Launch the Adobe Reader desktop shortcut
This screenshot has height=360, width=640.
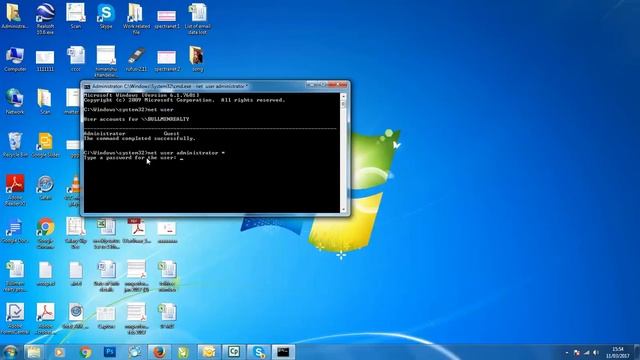pyautogui.click(x=15, y=190)
